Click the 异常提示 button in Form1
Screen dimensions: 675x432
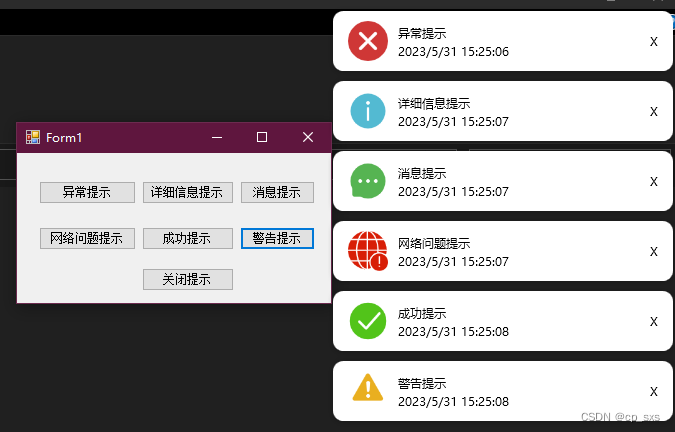(x=87, y=192)
